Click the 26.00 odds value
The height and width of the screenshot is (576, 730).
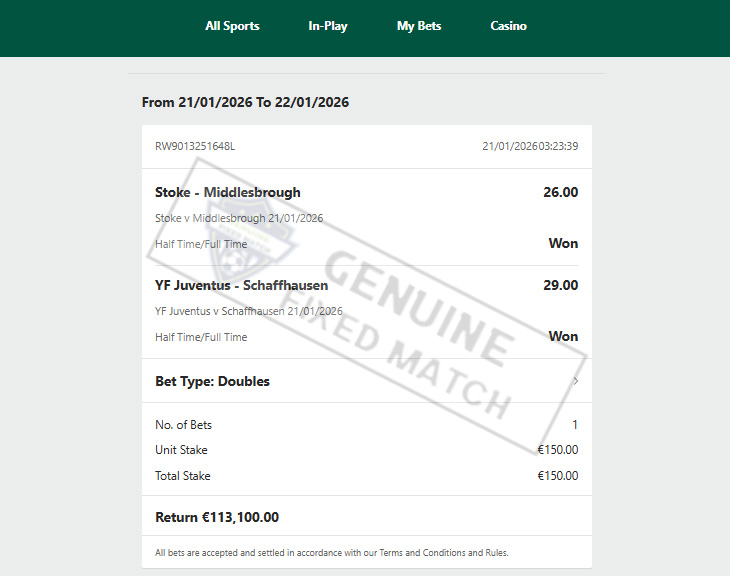(561, 192)
